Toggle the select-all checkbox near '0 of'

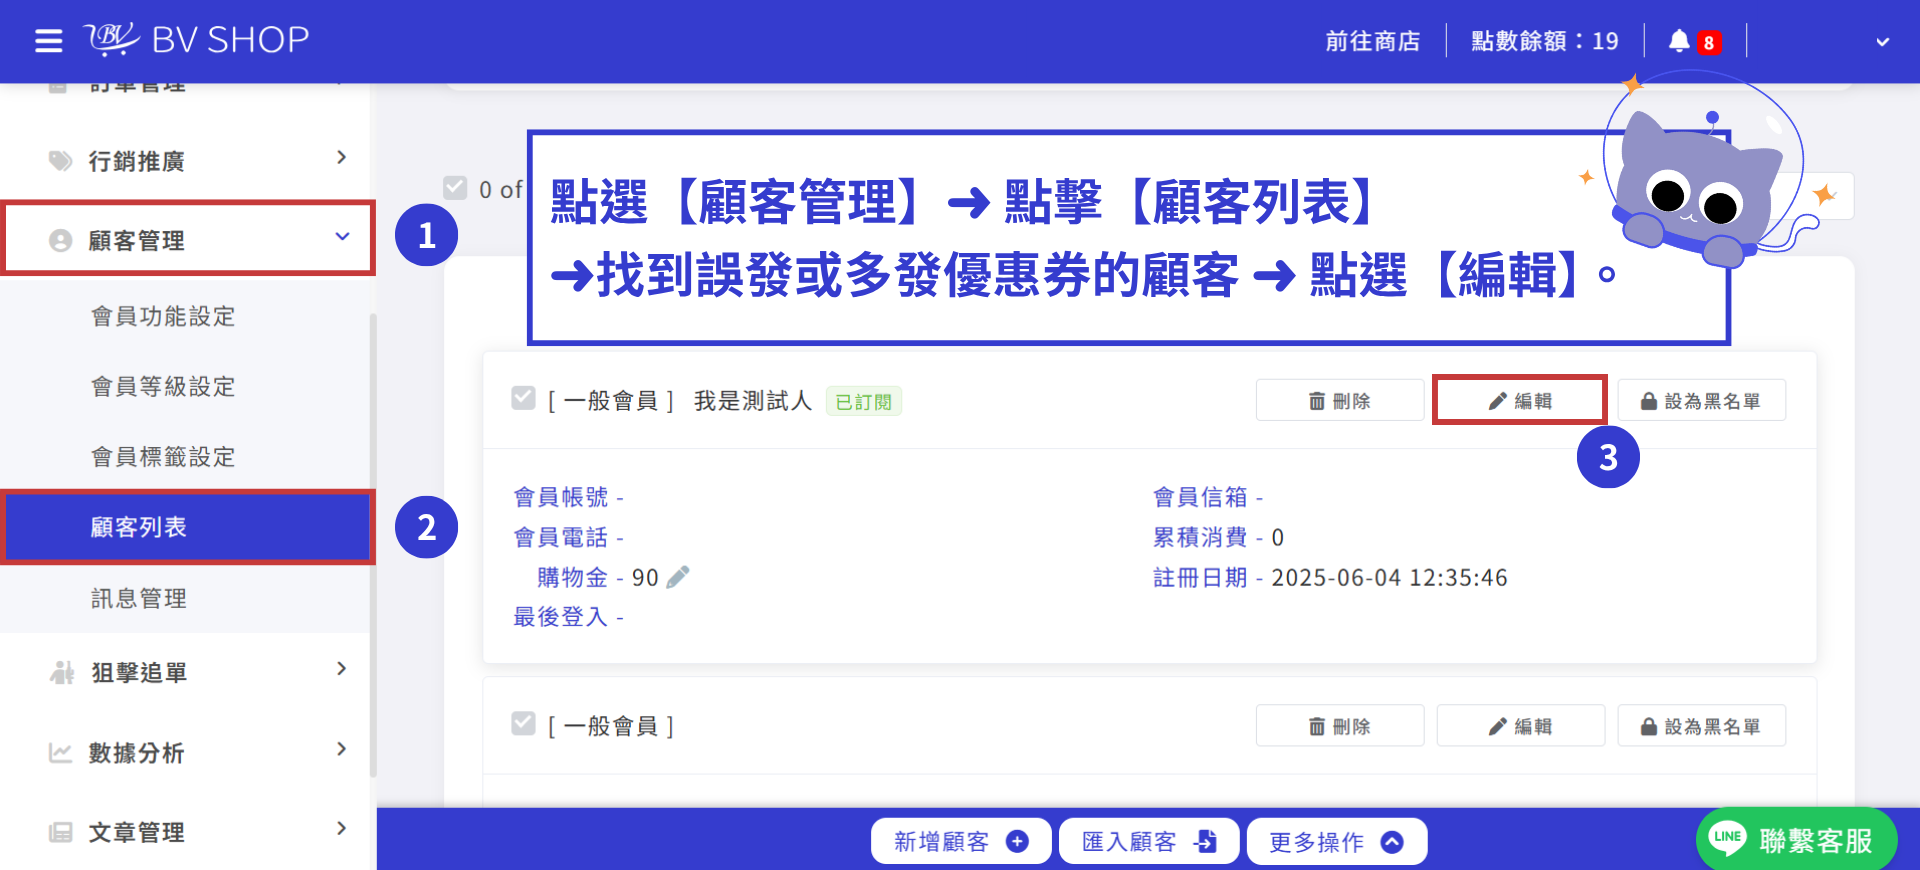455,188
